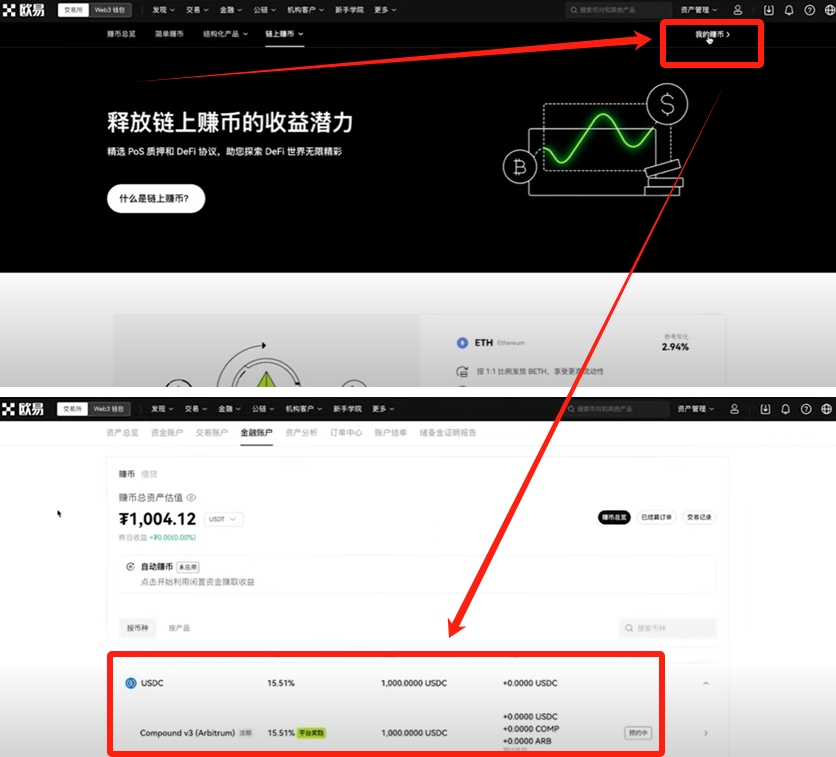Switch to Web3 钱包 in upper header
Screen dimensions: 836x757
tap(110, 10)
